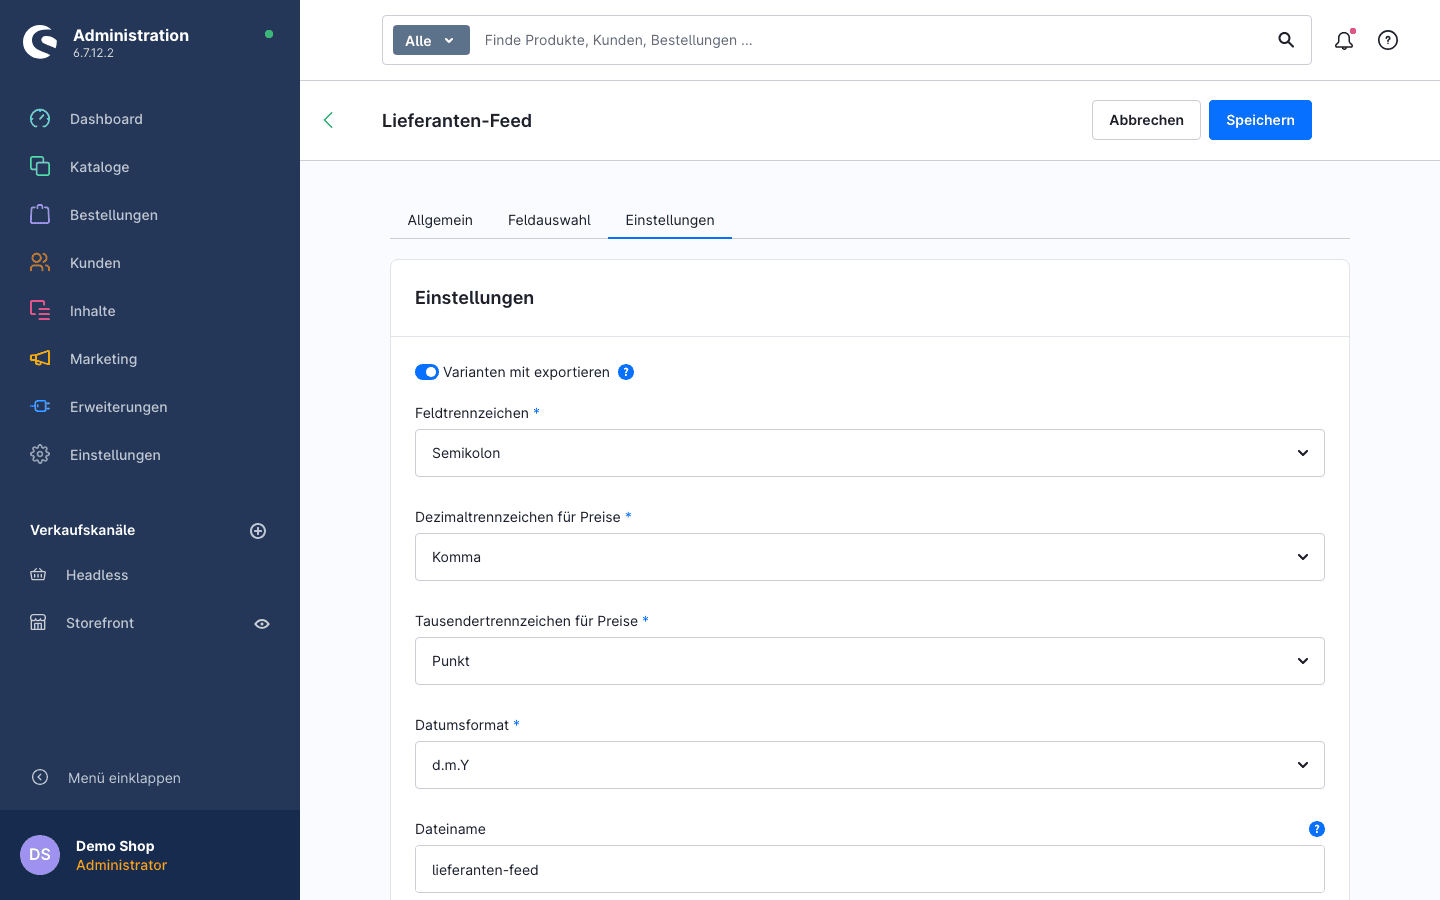Select the Einstellungen tab

tap(670, 220)
